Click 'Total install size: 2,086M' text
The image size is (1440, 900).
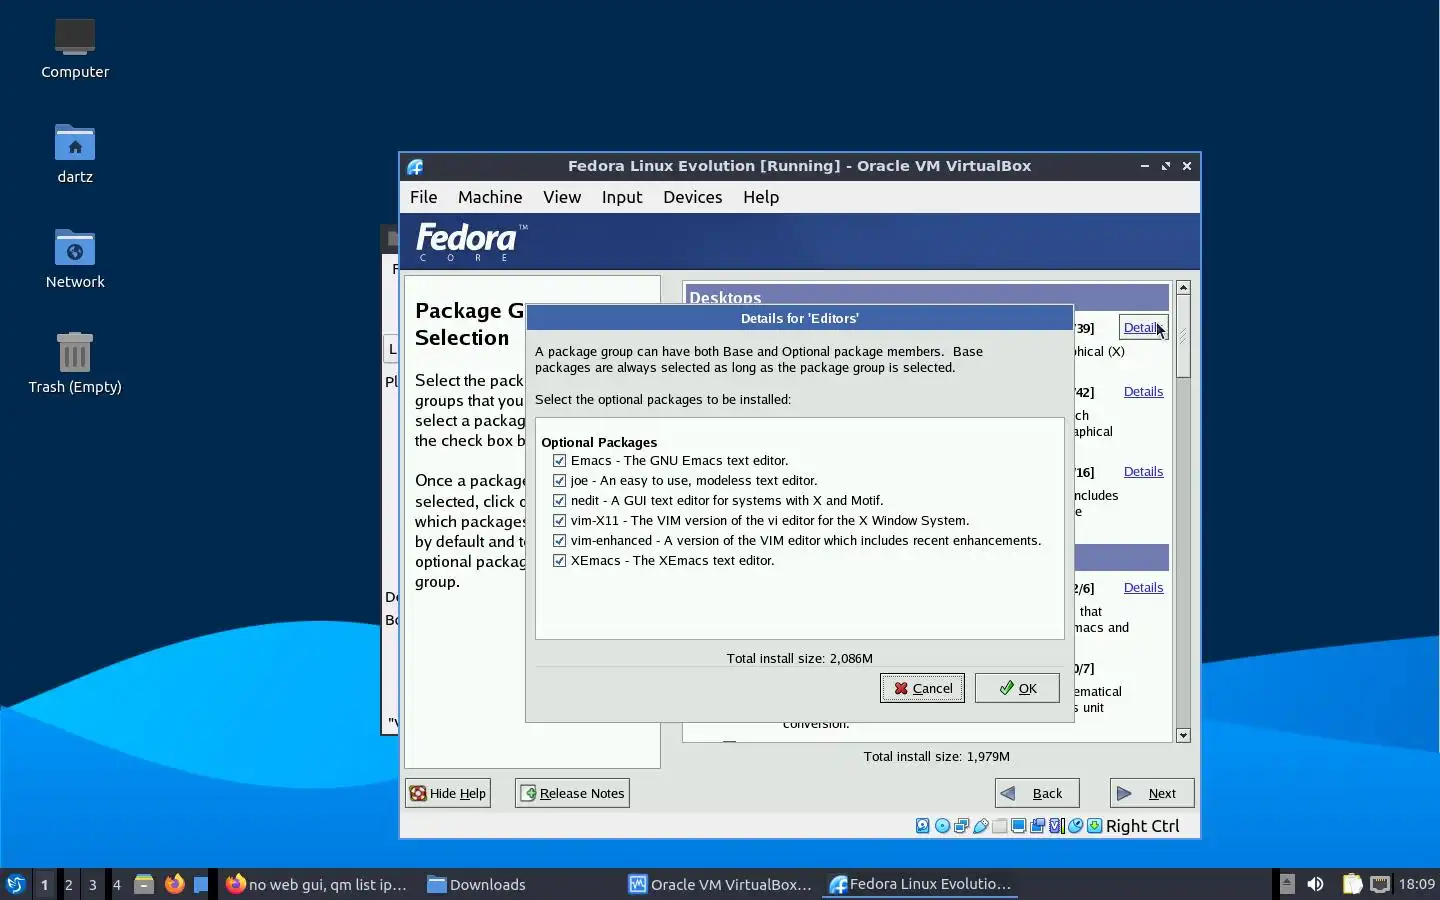[x=800, y=659]
